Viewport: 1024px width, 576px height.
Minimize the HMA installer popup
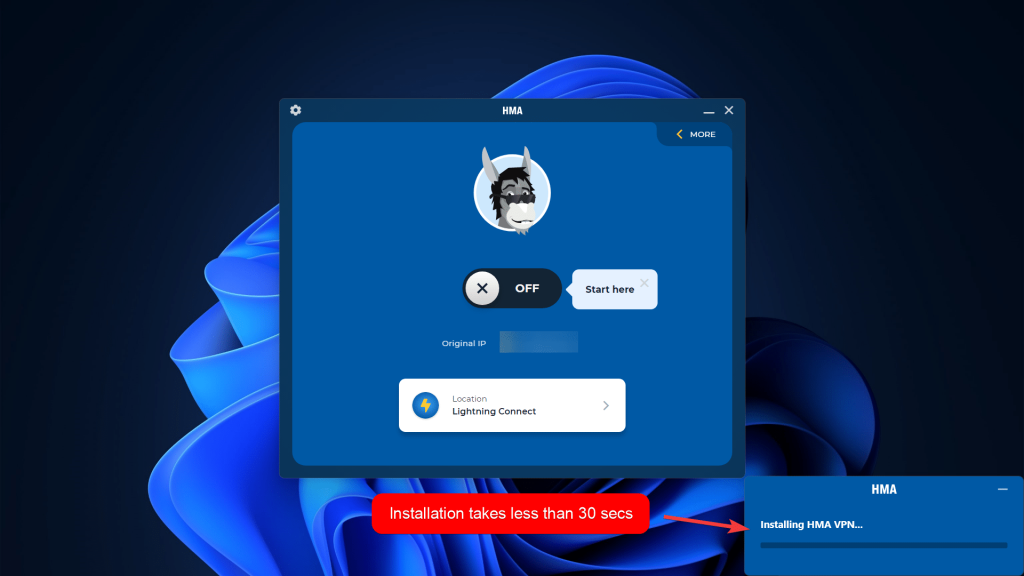click(1002, 489)
